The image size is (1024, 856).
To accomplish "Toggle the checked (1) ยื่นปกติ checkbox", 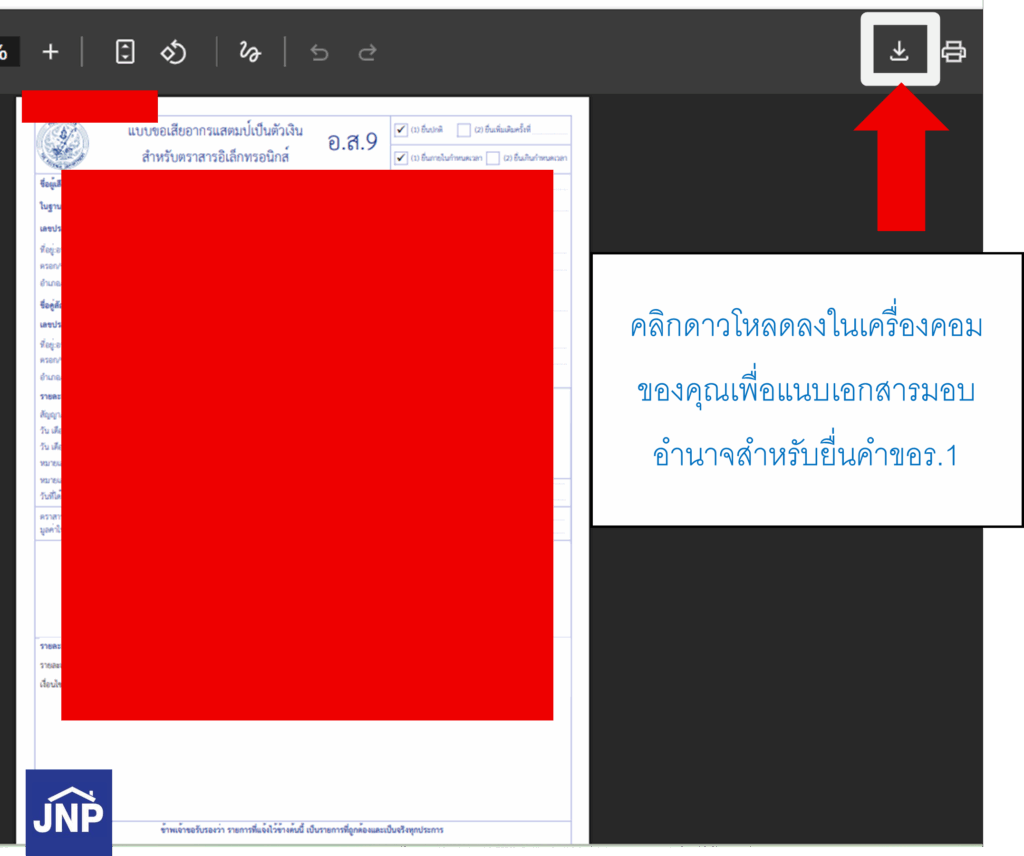I will (401, 129).
